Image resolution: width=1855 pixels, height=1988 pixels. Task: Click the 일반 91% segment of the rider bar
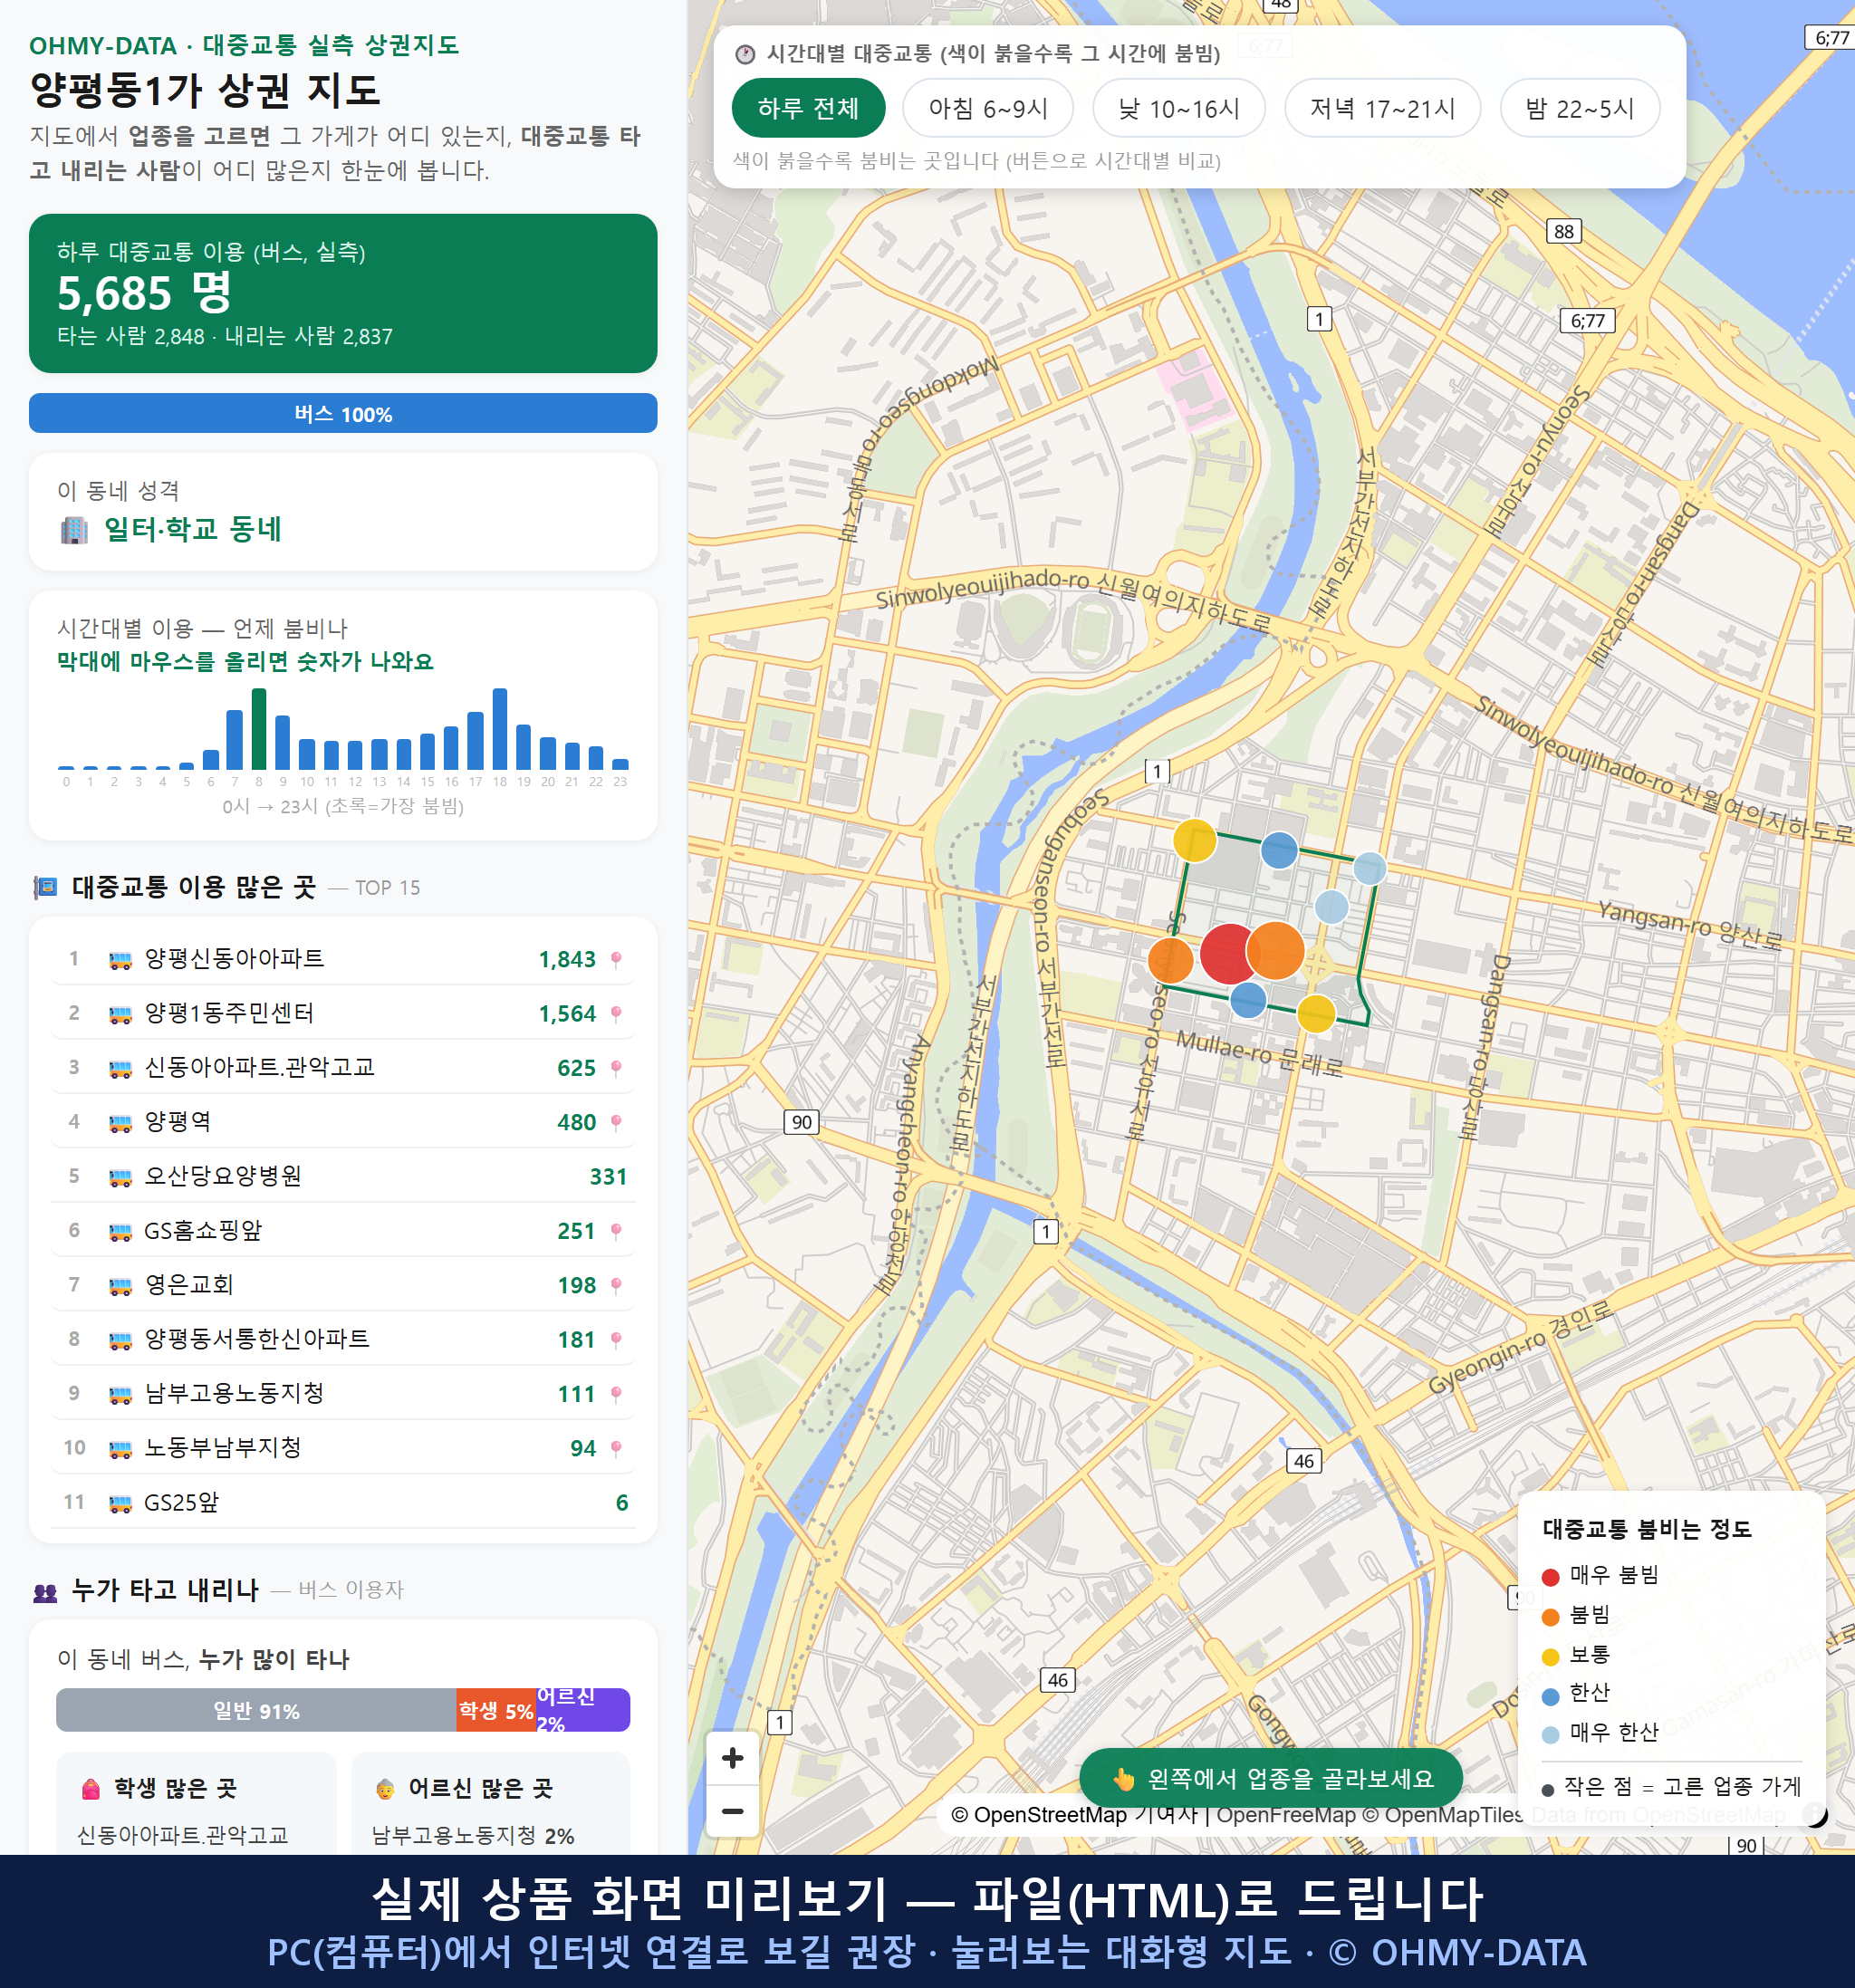(256, 1710)
